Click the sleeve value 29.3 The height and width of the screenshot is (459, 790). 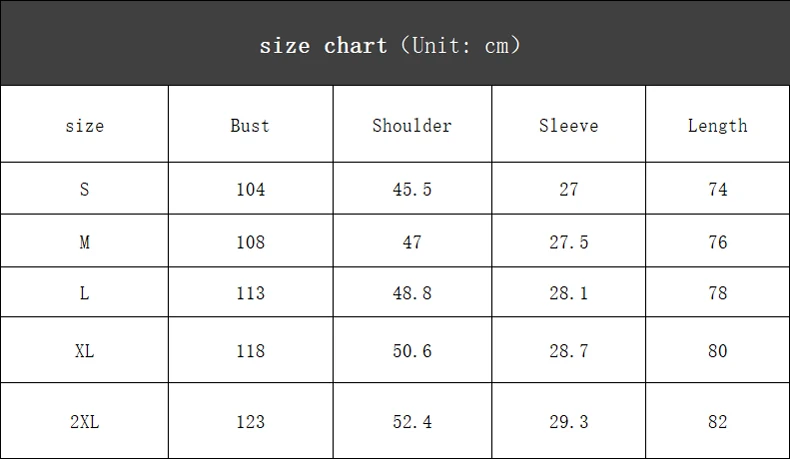click(568, 422)
